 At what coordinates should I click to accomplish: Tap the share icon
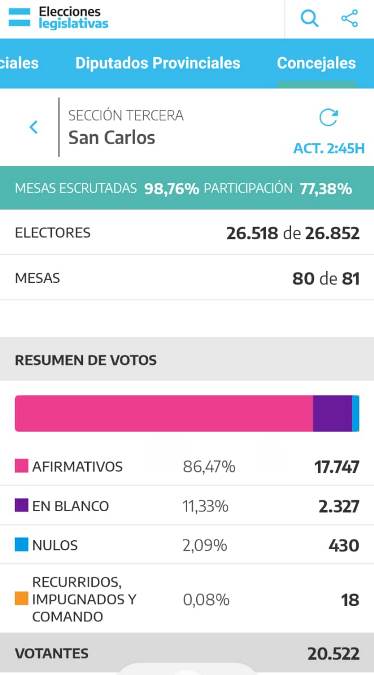click(x=349, y=19)
